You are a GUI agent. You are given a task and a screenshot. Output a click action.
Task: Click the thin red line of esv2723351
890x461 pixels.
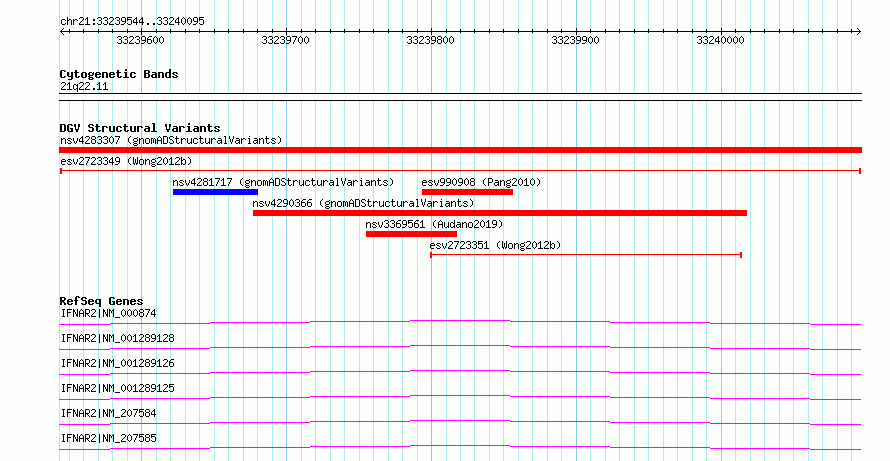tap(586, 255)
